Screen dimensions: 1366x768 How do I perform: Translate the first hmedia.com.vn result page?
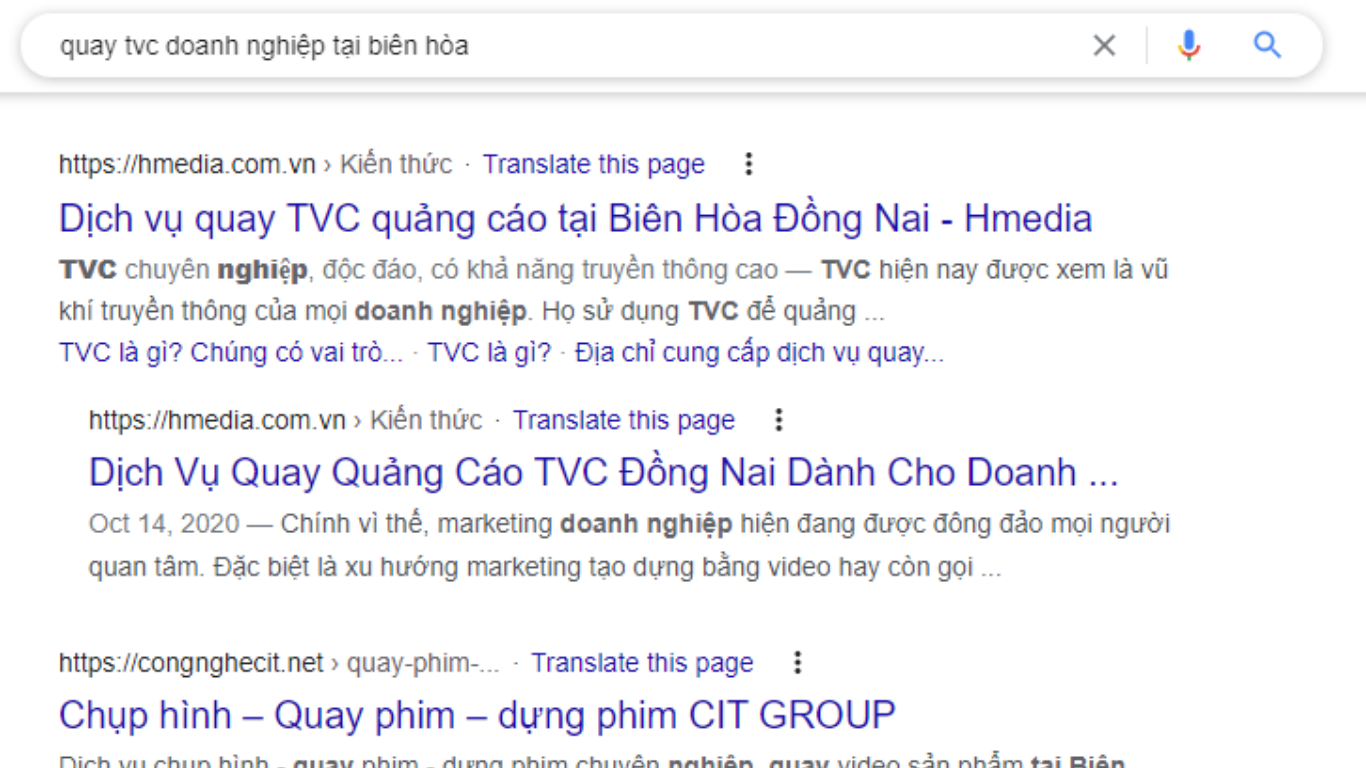[x=594, y=164]
